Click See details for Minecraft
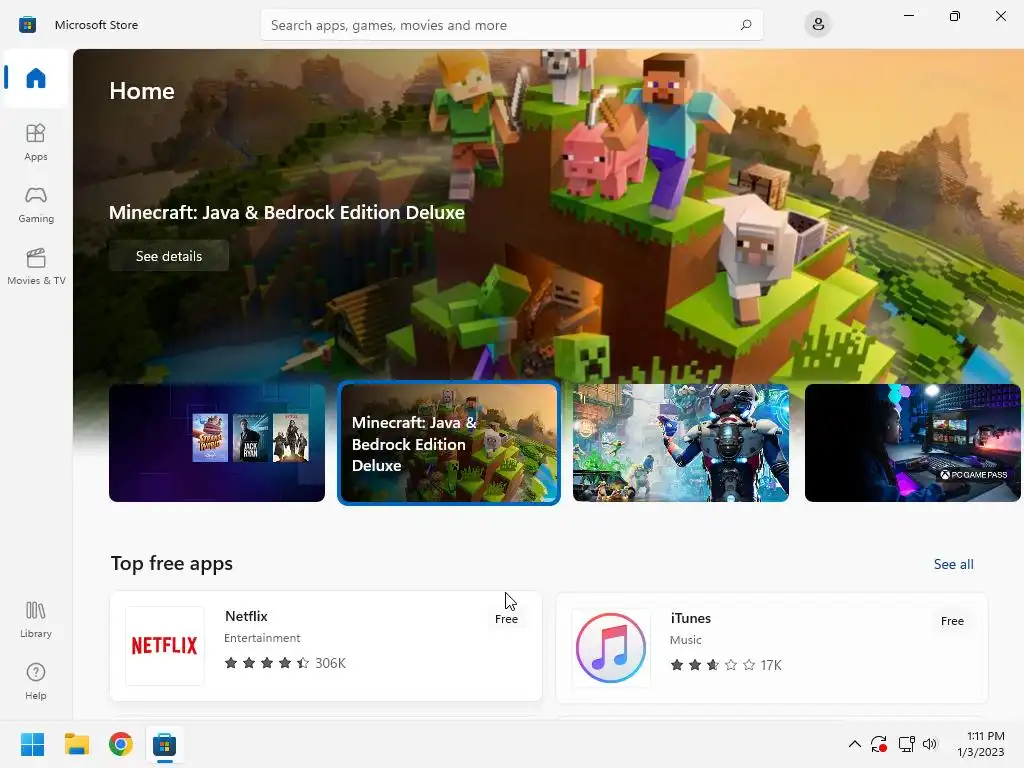The width and height of the screenshot is (1024, 768). [169, 256]
